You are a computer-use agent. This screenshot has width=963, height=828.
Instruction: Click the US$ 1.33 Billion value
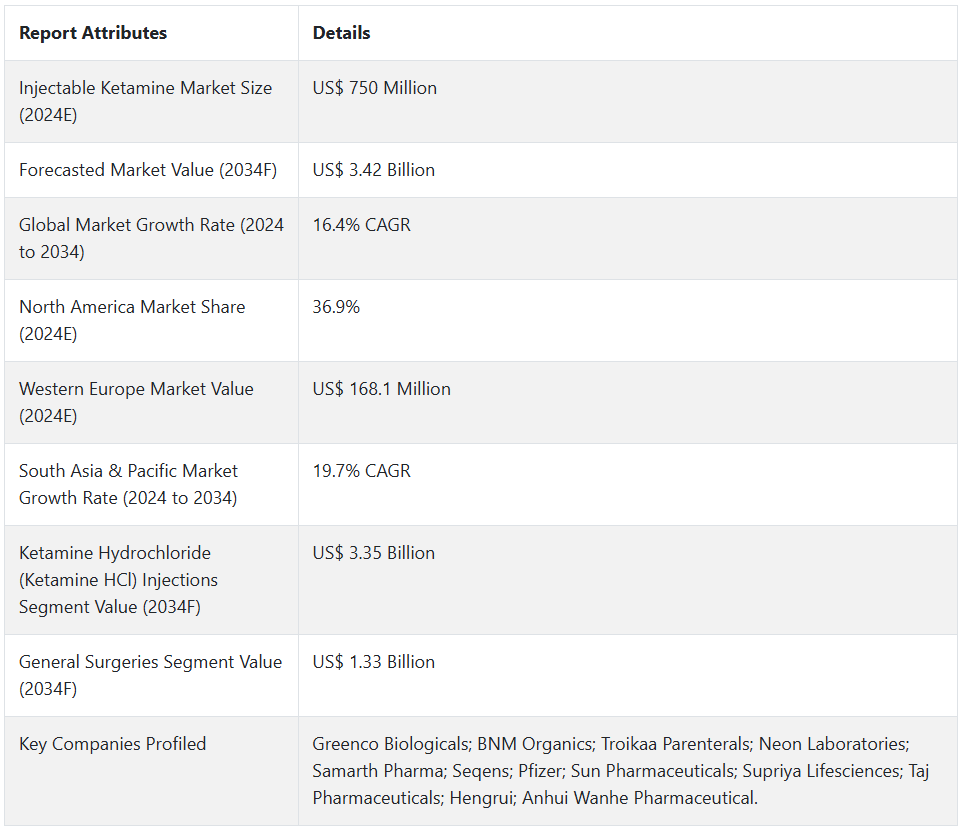coord(373,662)
